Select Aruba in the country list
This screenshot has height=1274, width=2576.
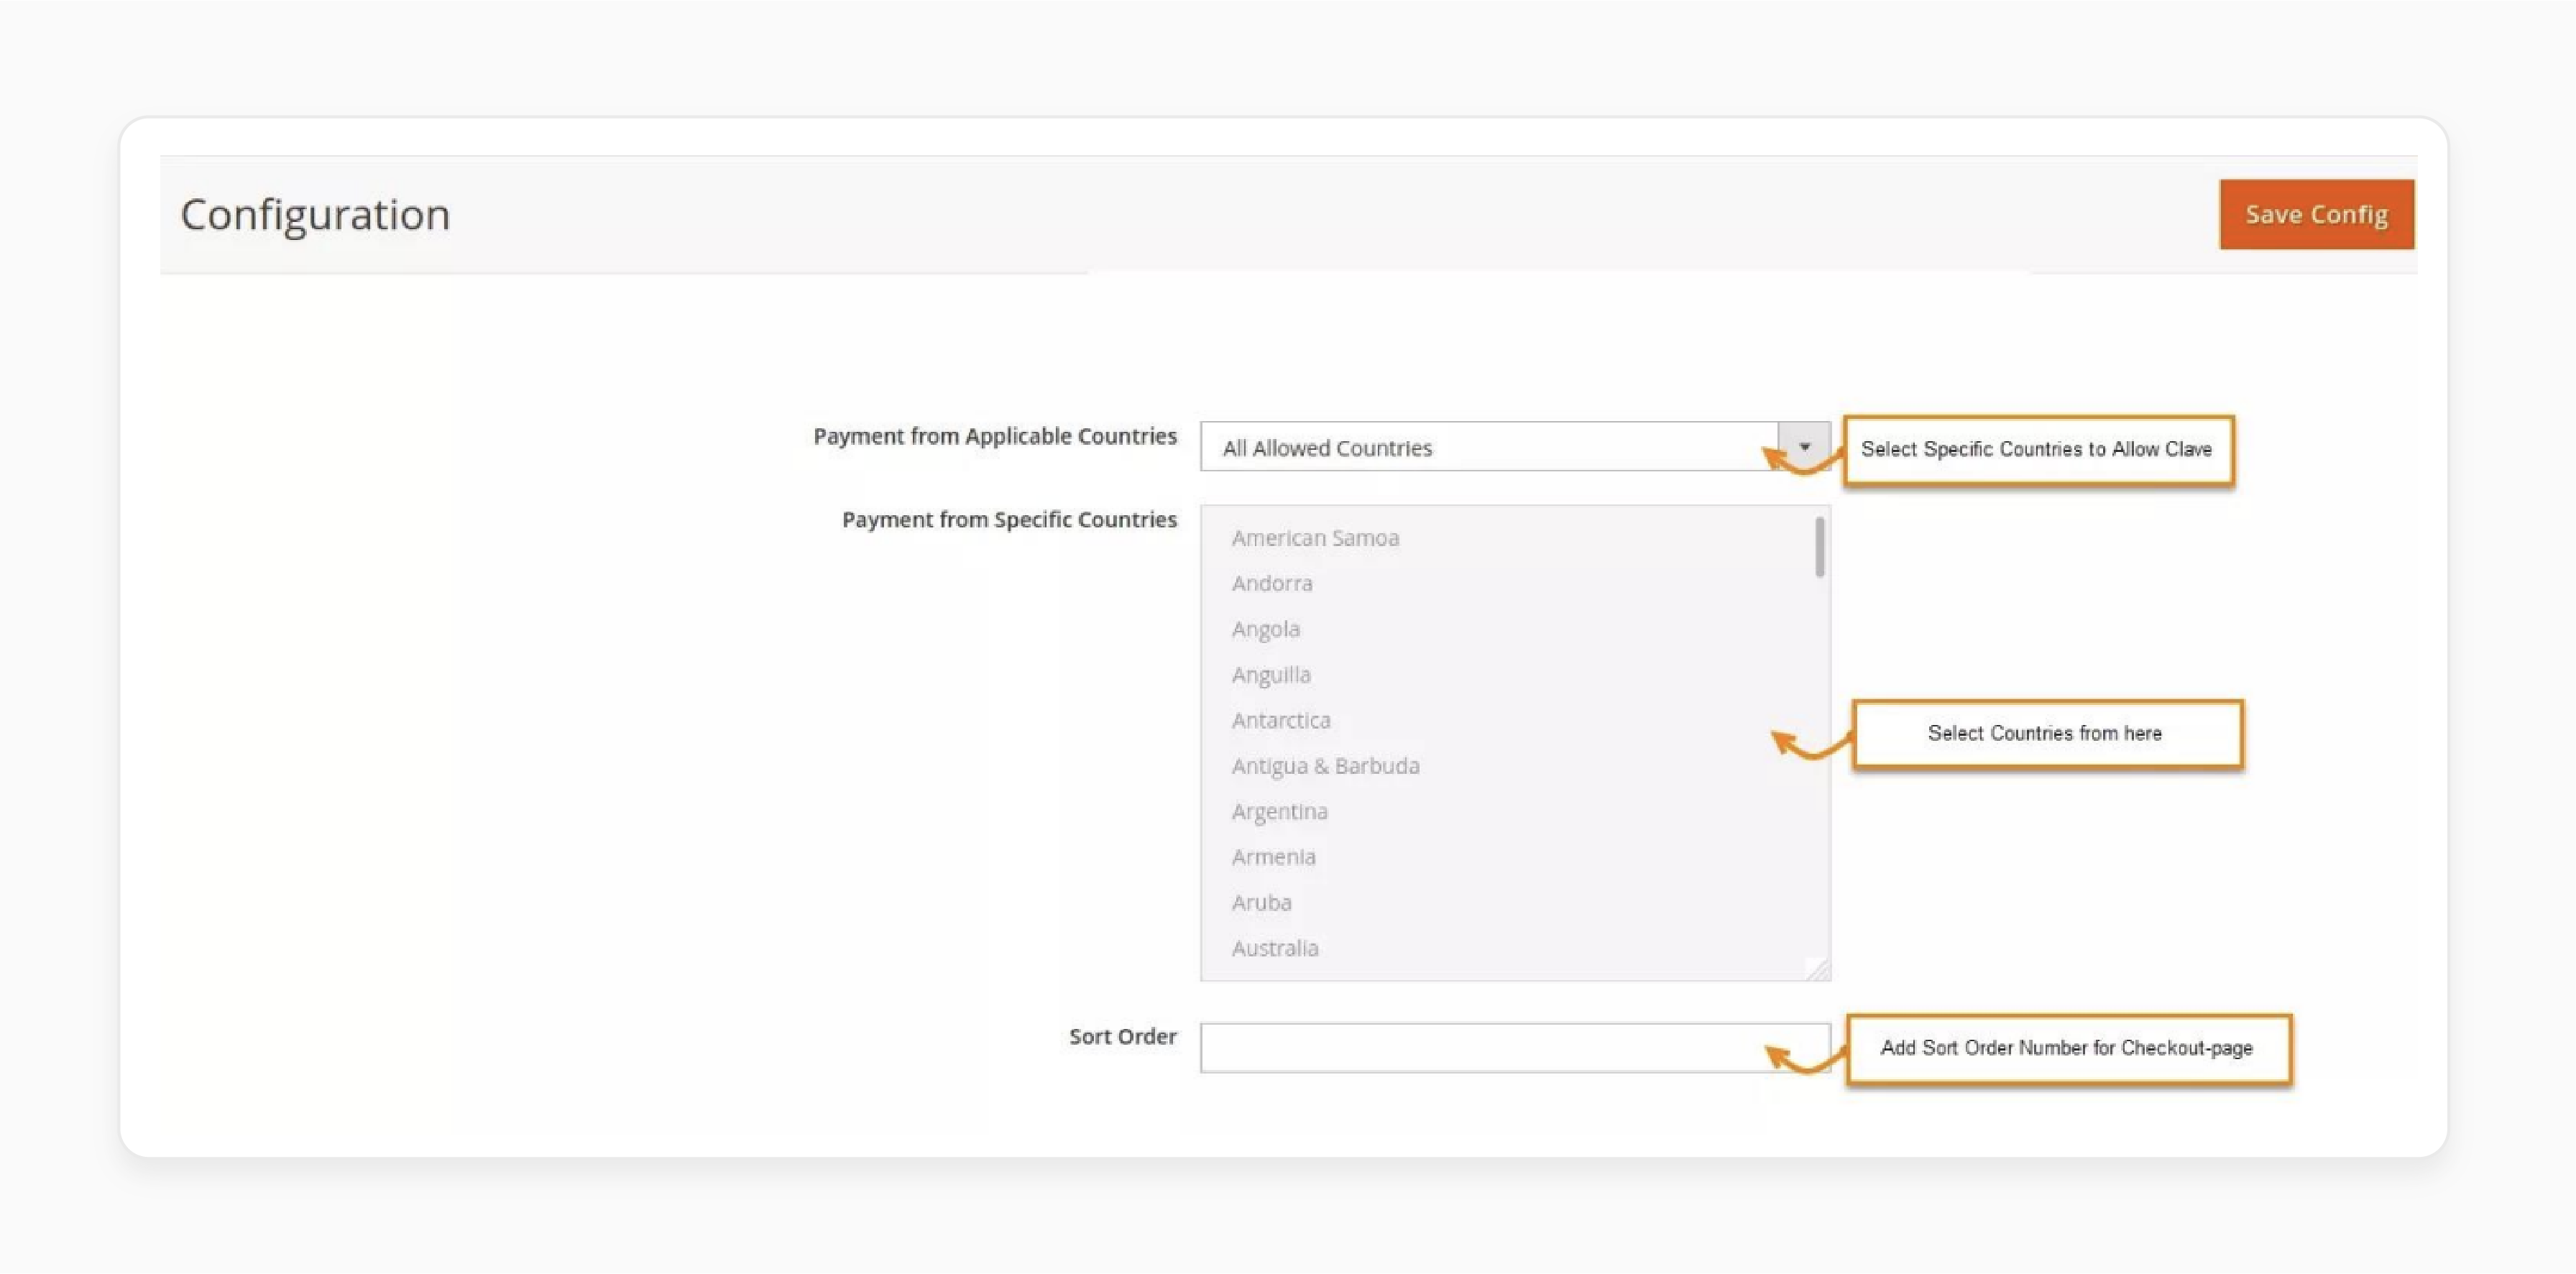tap(1261, 903)
